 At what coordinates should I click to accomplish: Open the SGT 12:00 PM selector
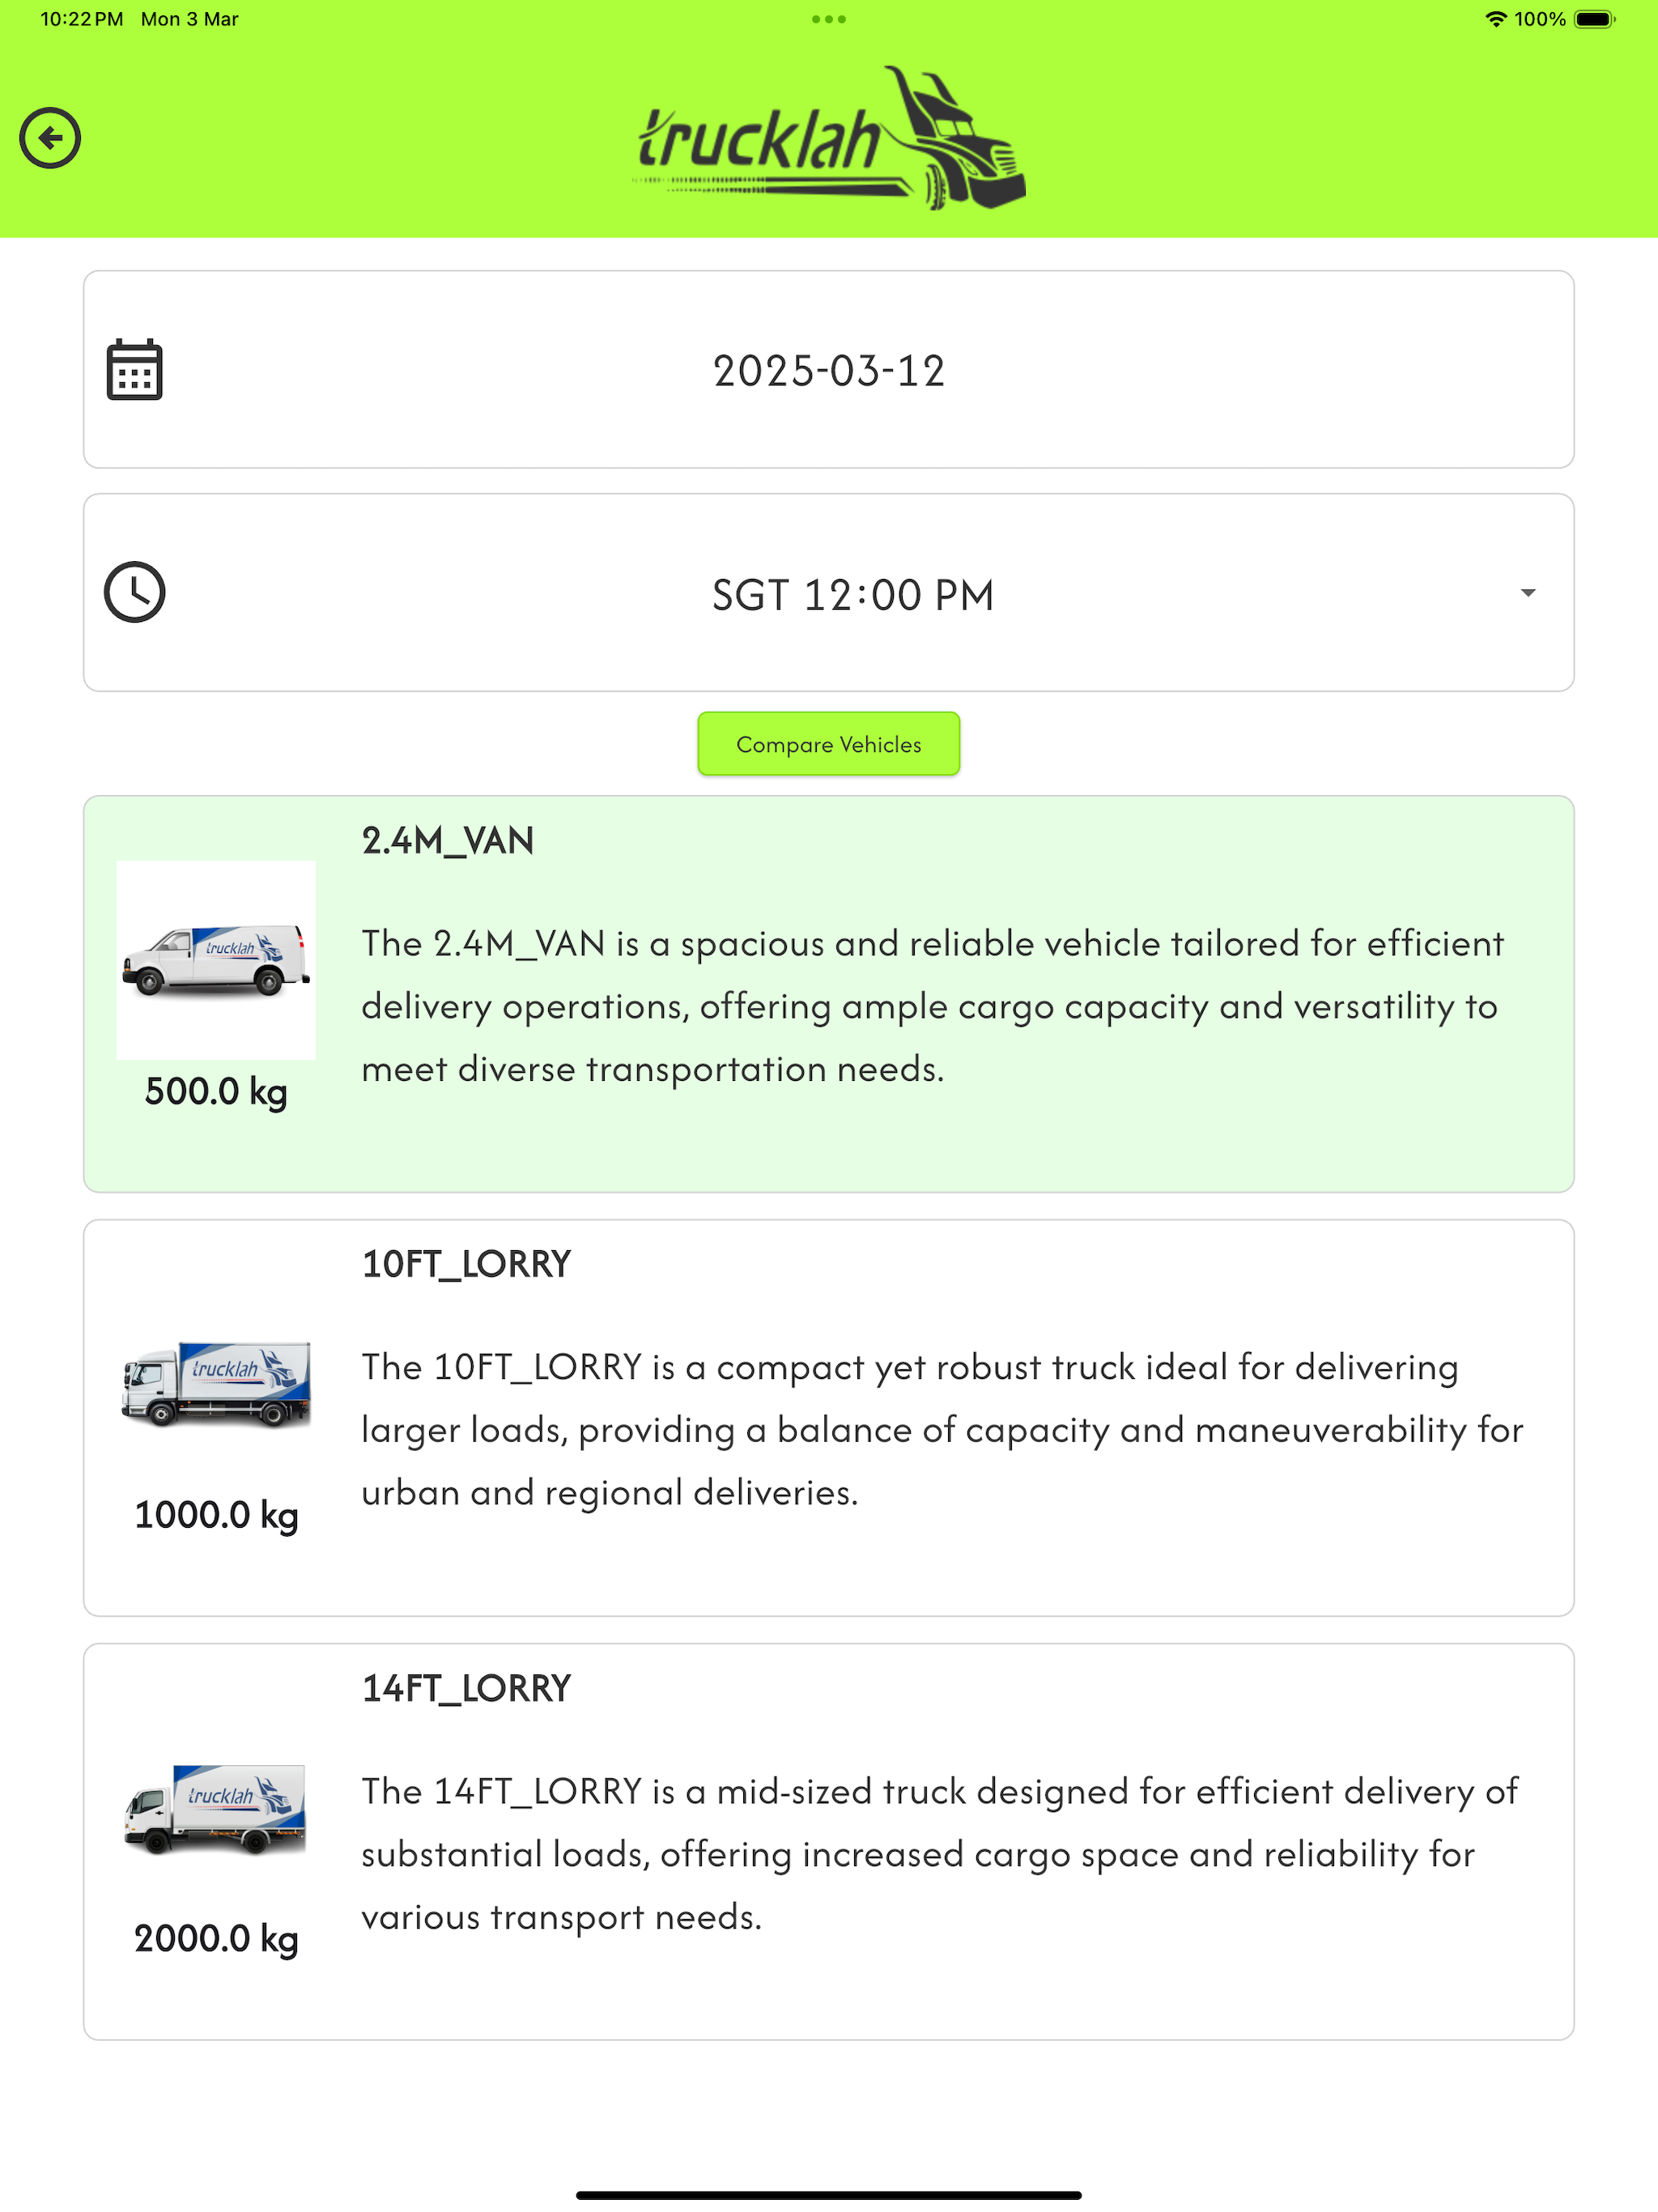tap(829, 593)
